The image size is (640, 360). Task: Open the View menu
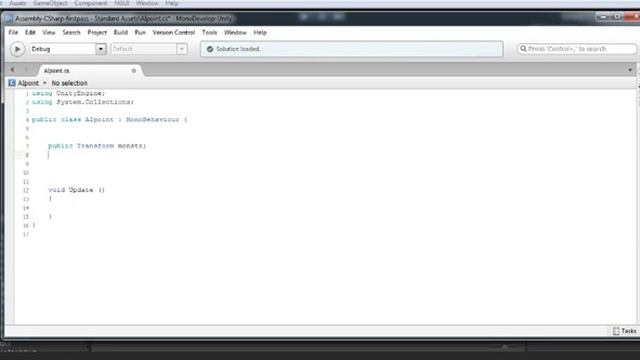(49, 32)
